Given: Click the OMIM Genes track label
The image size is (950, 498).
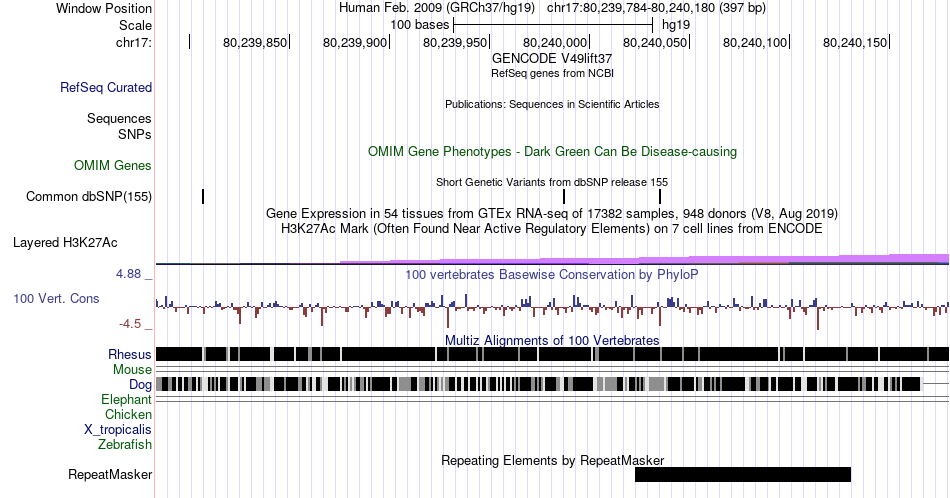Looking at the screenshot, I should click(x=113, y=165).
